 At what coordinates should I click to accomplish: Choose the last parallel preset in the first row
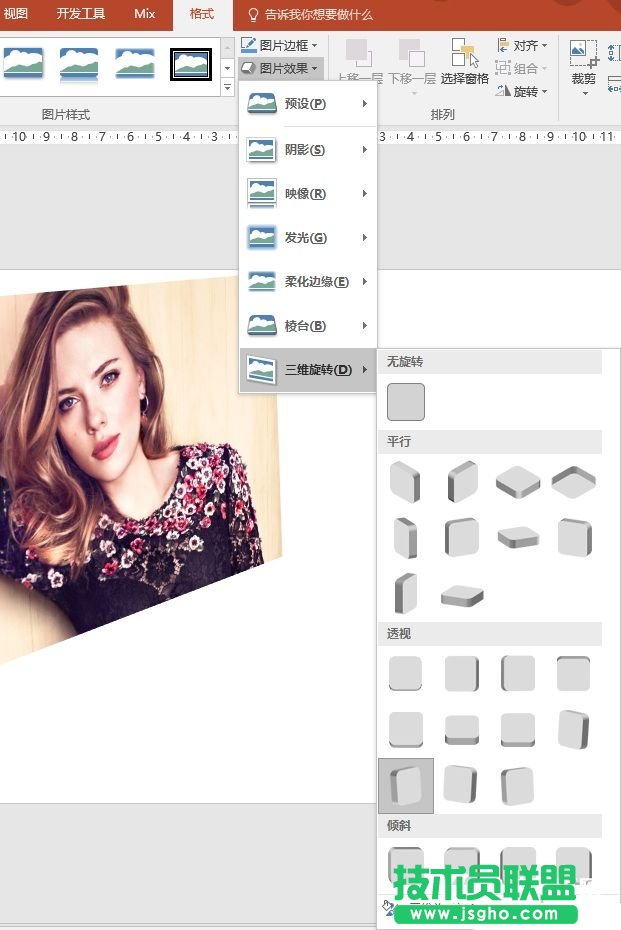[573, 482]
